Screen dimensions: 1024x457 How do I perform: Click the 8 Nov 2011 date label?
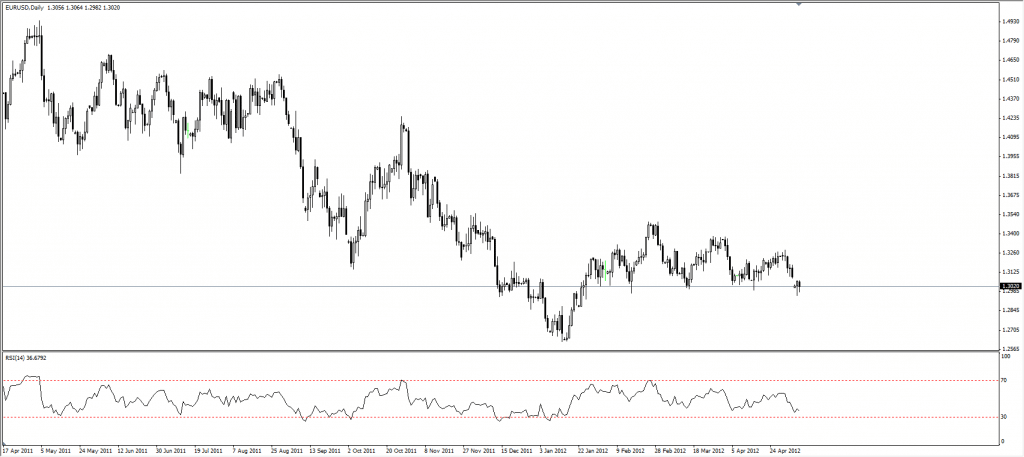(x=440, y=450)
